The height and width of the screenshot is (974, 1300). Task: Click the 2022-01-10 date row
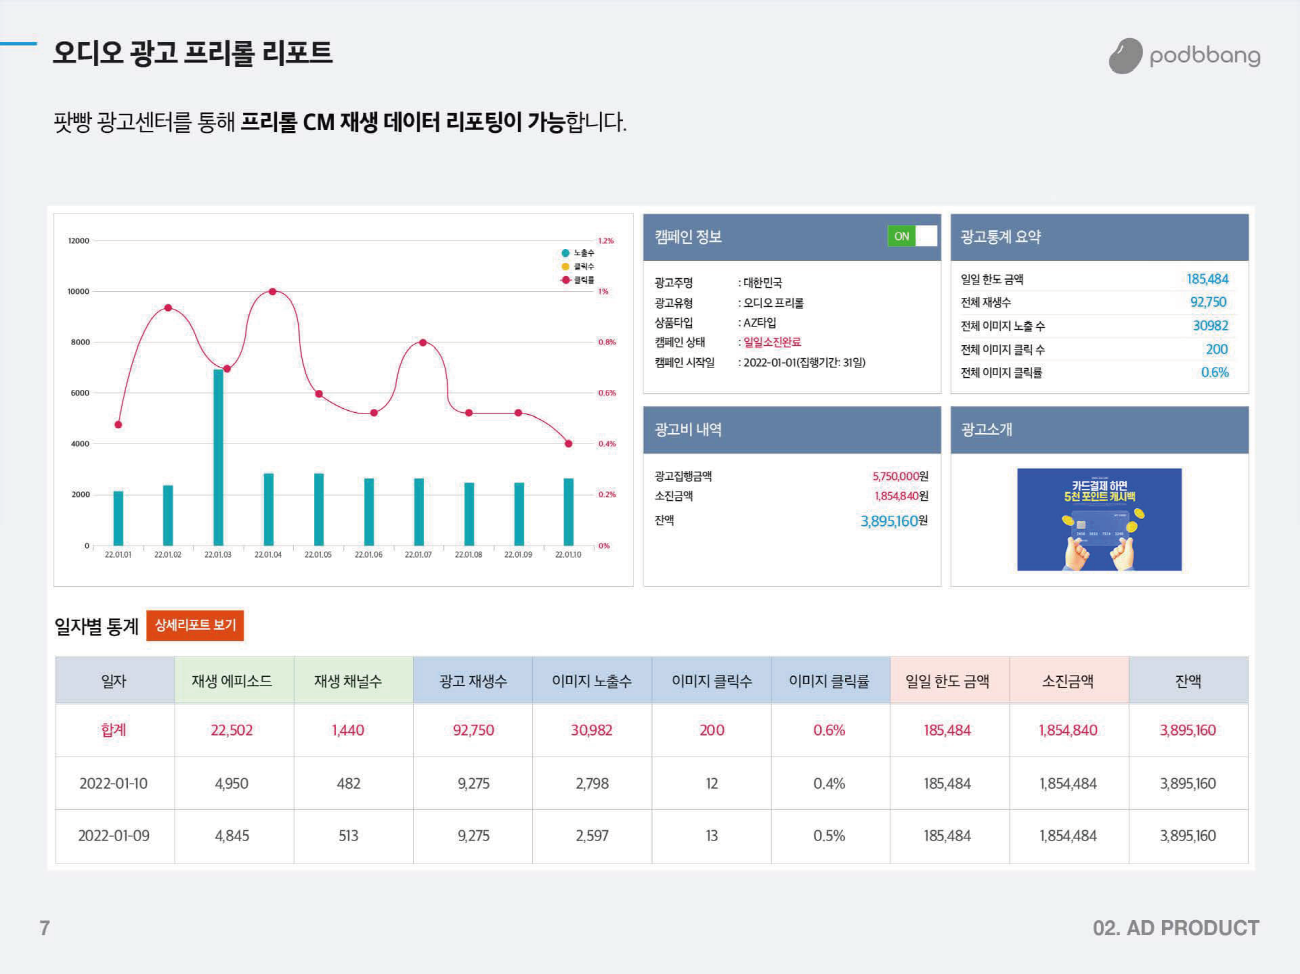click(x=114, y=784)
